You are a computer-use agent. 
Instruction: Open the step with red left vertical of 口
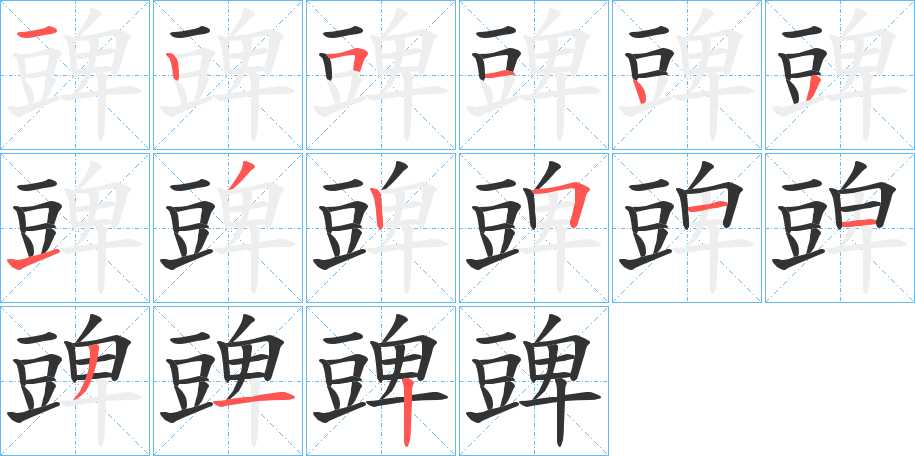click(228, 75)
